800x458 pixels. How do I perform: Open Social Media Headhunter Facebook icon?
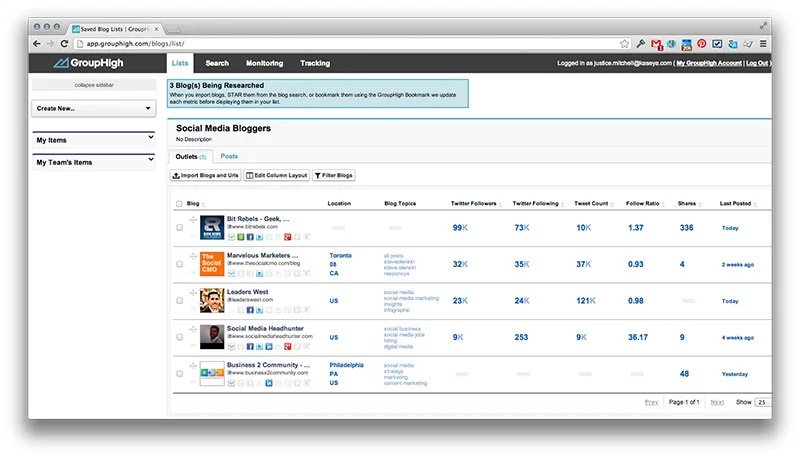(x=250, y=347)
